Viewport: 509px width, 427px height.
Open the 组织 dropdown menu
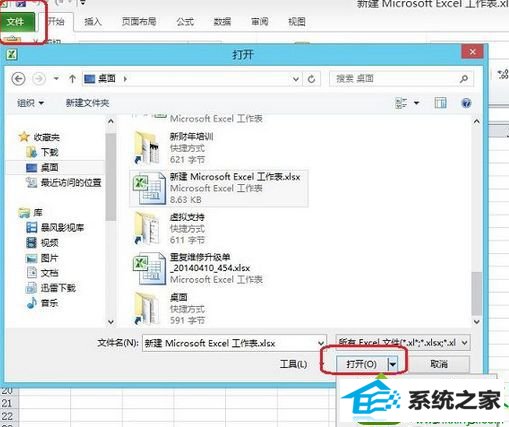pos(30,103)
